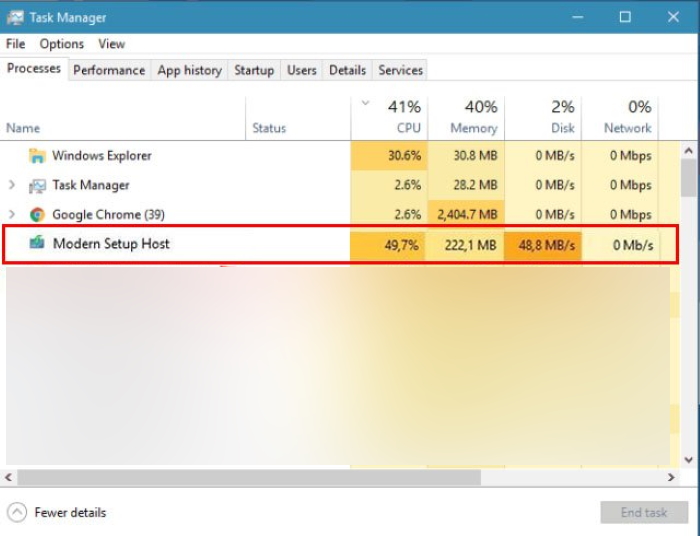The width and height of the screenshot is (700, 536).
Task: Select the Task Manager process name
Action: (91, 185)
